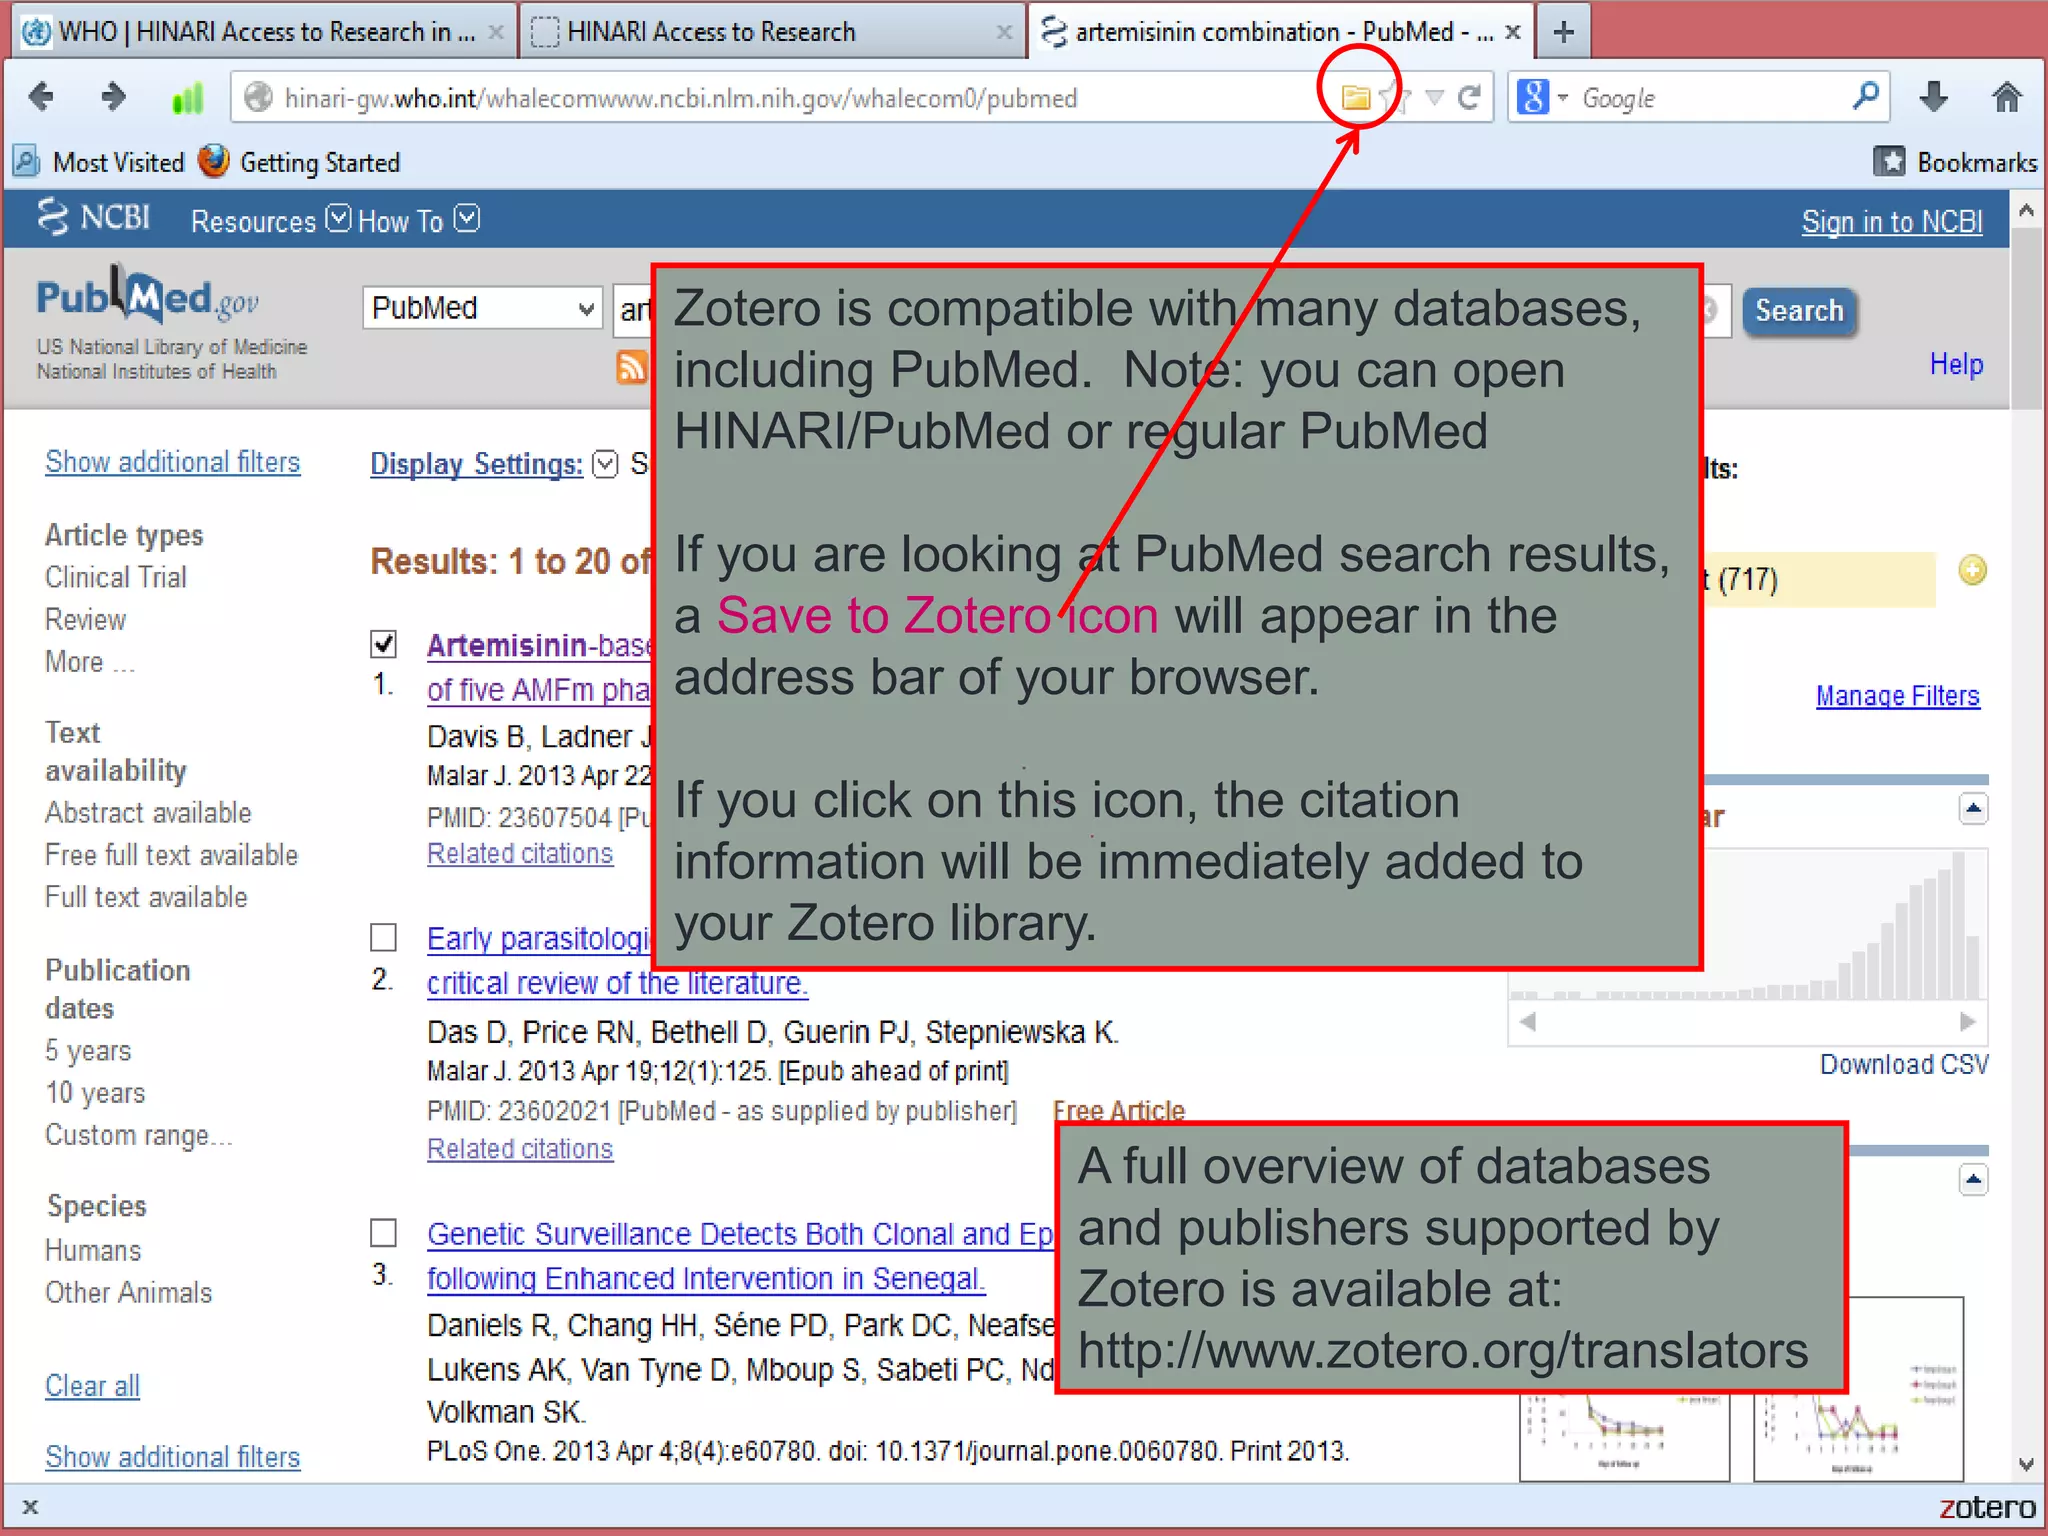Show More article types
Viewport: 2048px width, 1536px height.
89,662
